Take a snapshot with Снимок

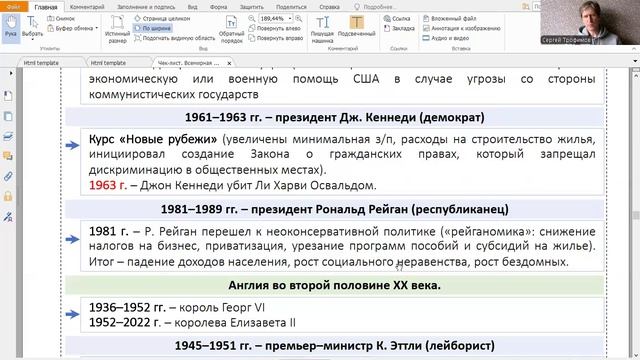(x=61, y=18)
